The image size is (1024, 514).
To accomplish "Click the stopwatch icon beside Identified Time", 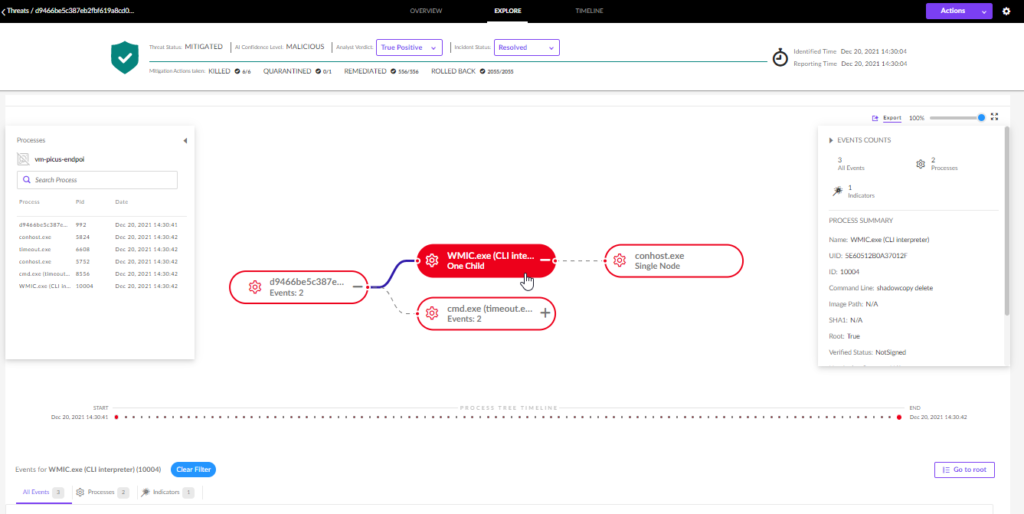I will pyautogui.click(x=780, y=57).
